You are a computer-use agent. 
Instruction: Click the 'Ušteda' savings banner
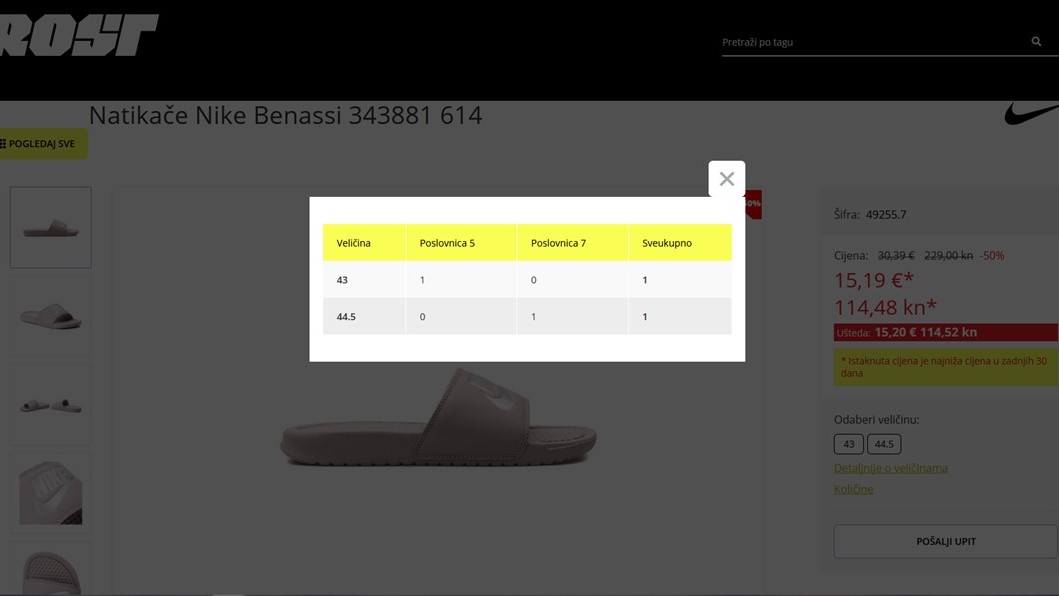point(946,332)
